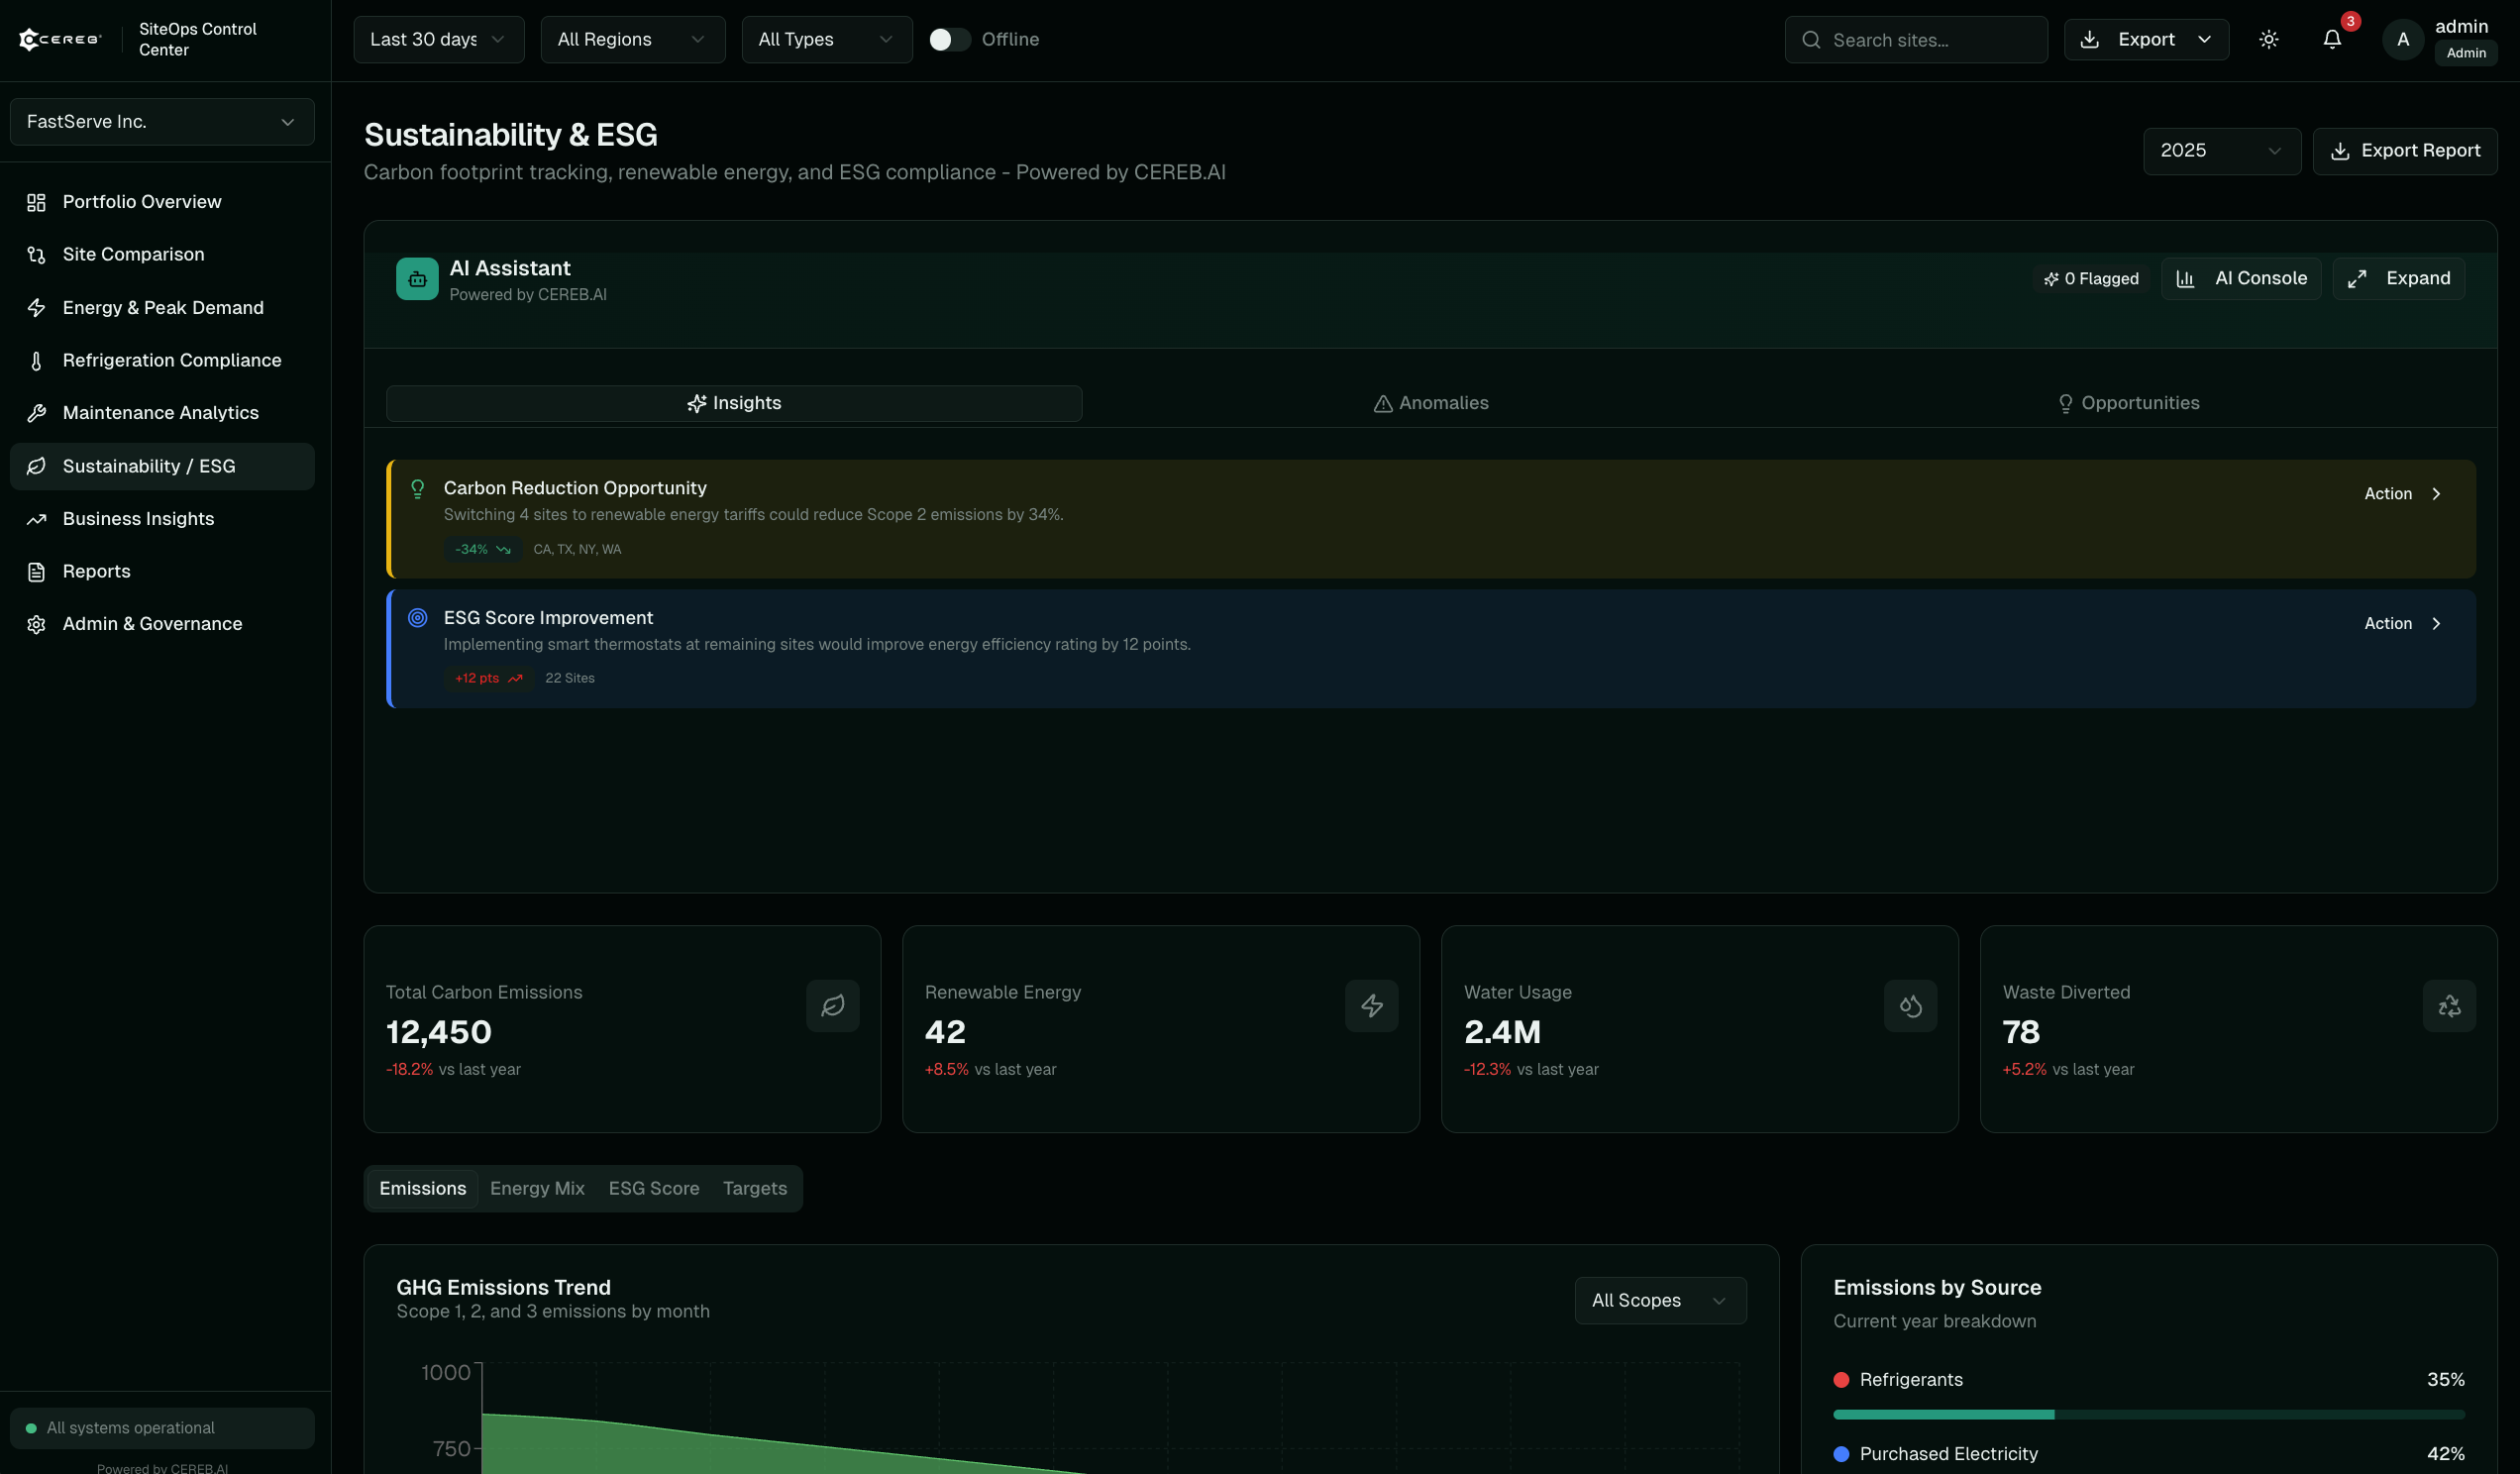This screenshot has height=1474, width=2520.
Task: Select the Energy Mix tab
Action: pos(537,1188)
